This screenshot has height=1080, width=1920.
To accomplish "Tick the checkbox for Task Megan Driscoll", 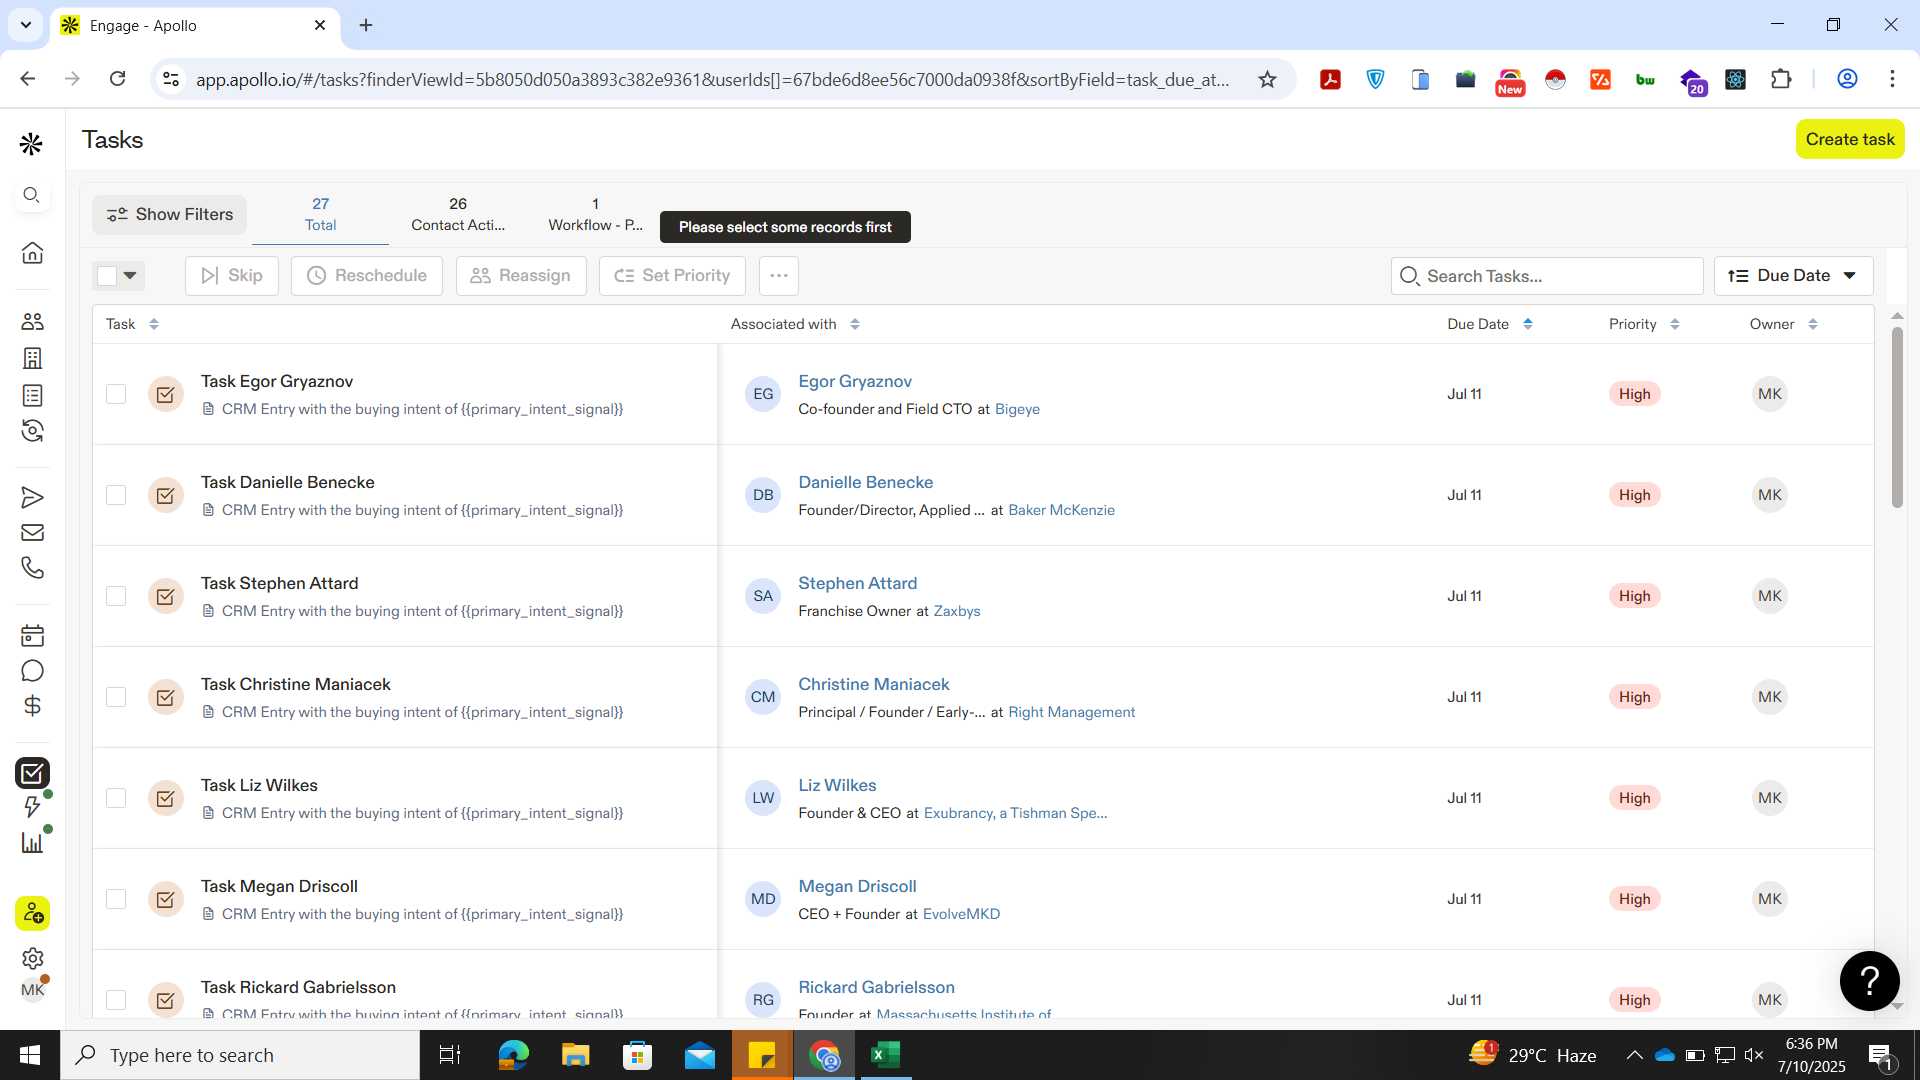I will click(116, 899).
